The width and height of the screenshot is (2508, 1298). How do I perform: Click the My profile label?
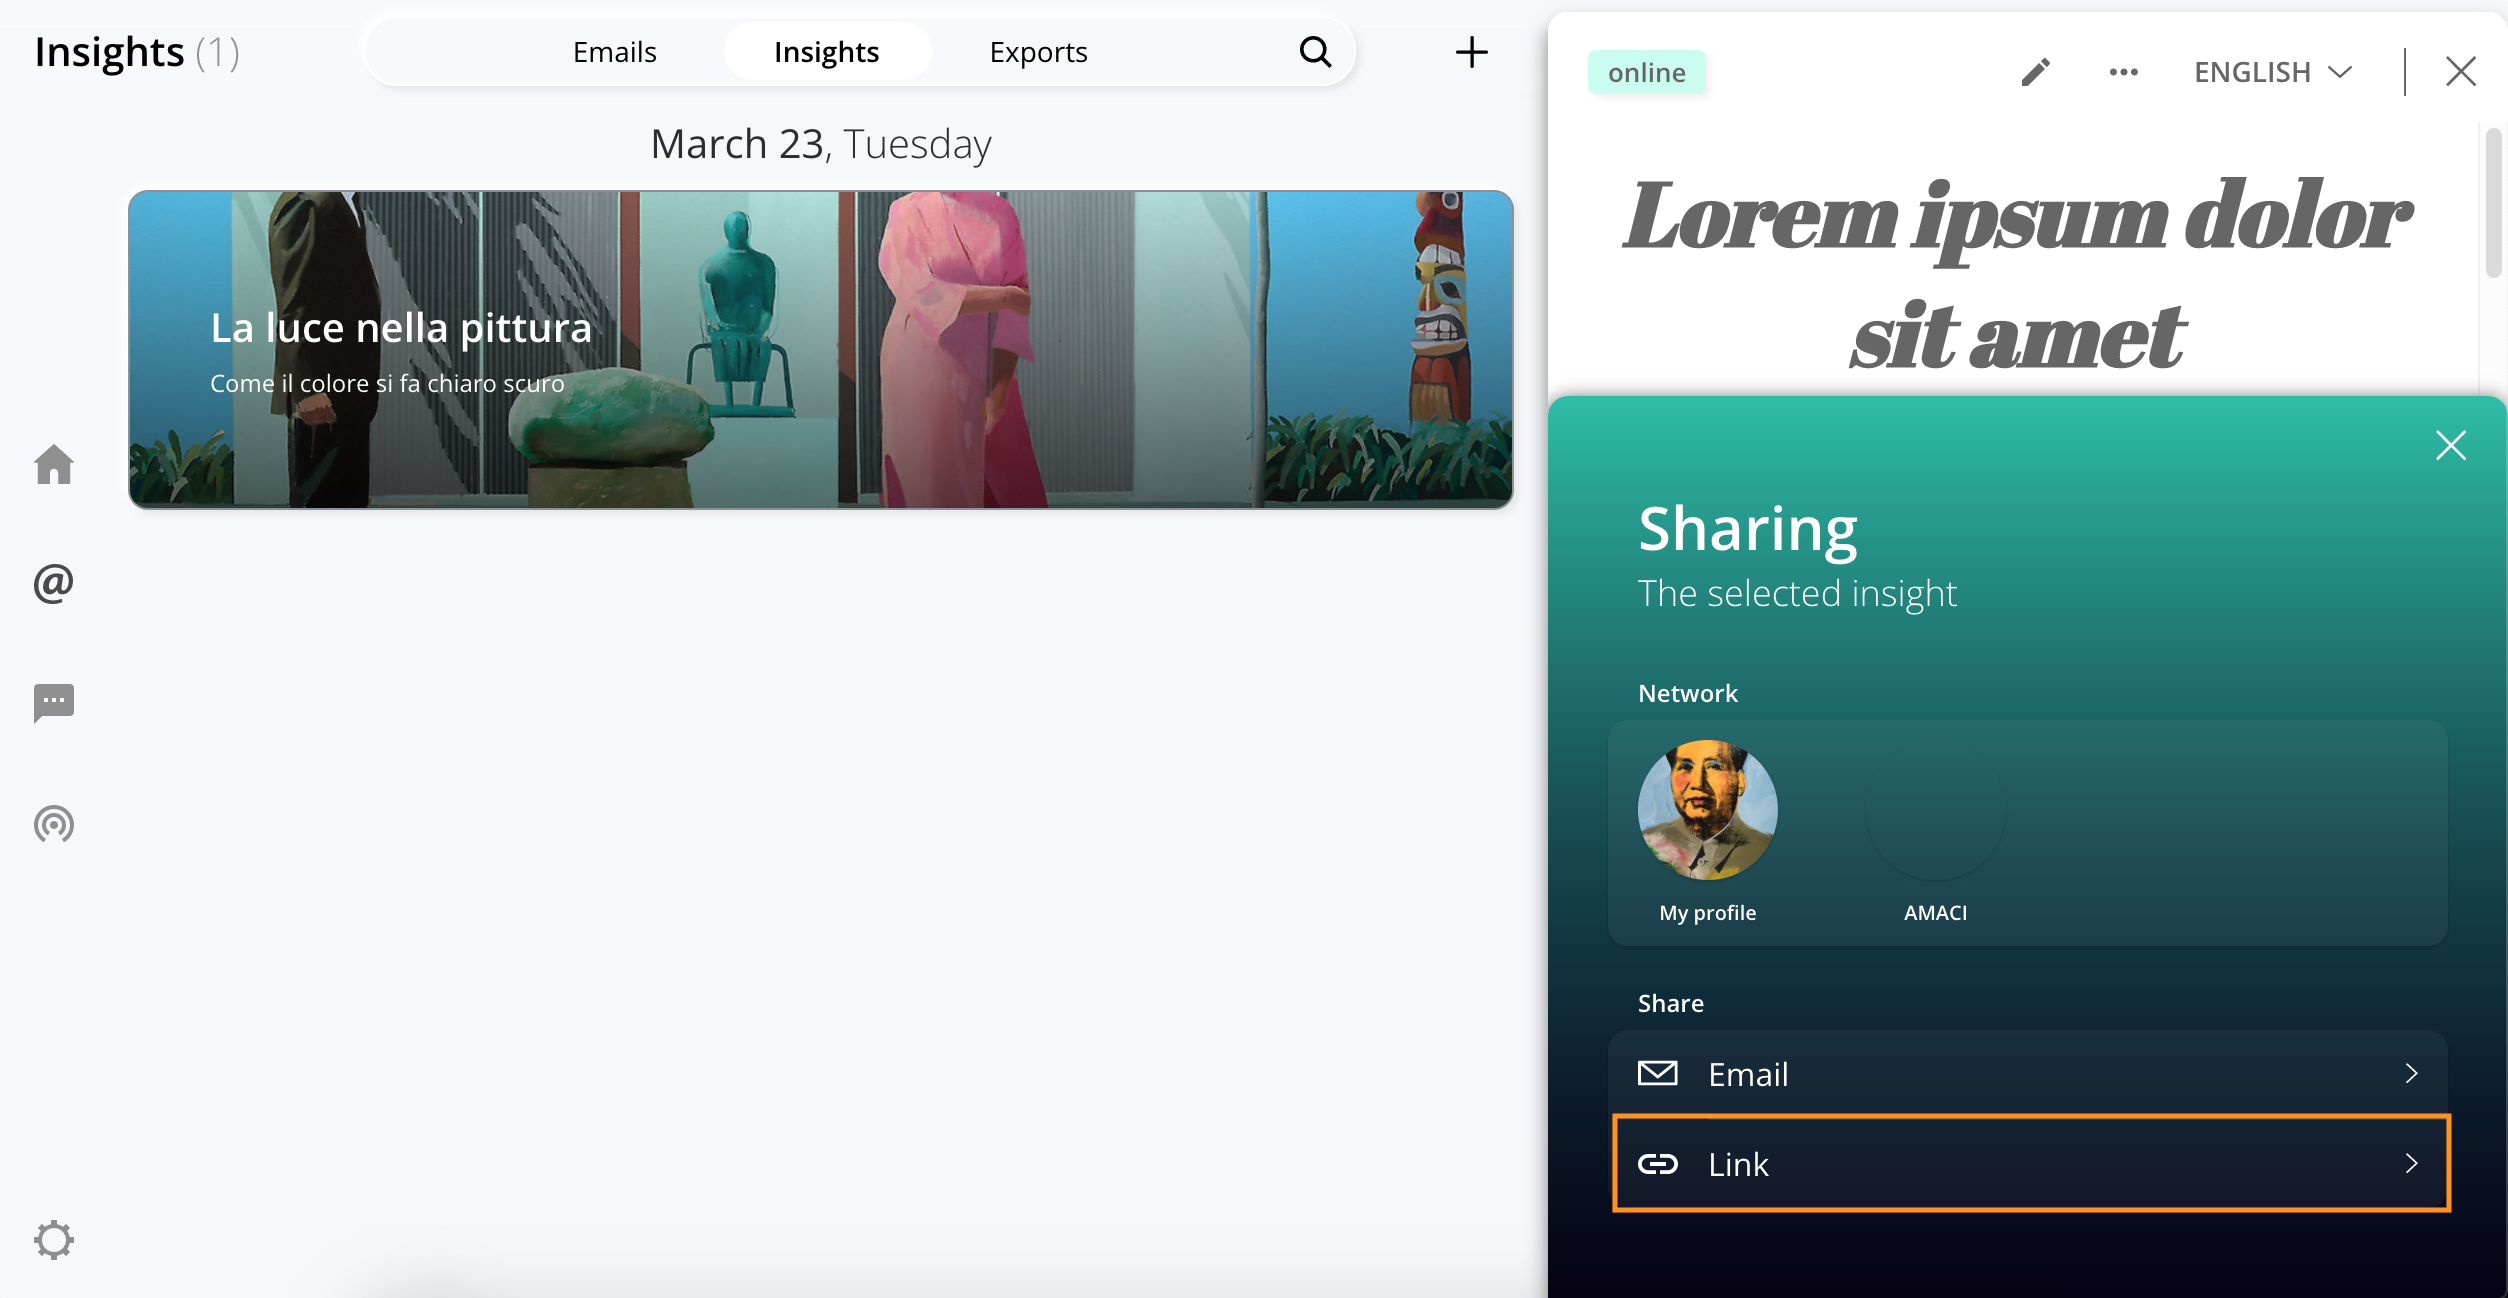[1708, 913]
